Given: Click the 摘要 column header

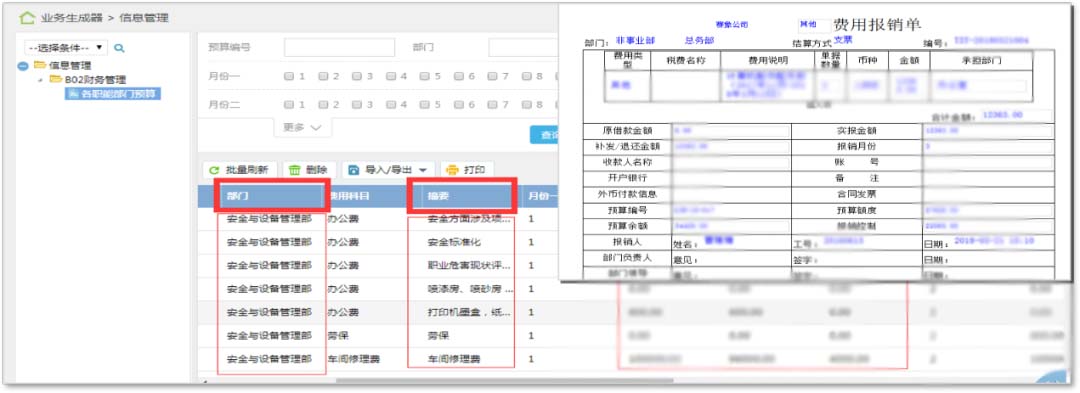Looking at the screenshot, I should coord(461,195).
